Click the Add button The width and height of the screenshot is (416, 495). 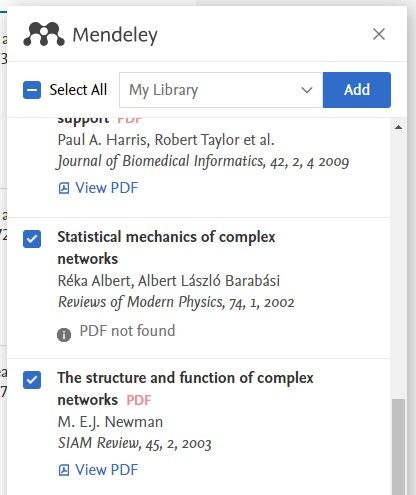click(x=357, y=90)
